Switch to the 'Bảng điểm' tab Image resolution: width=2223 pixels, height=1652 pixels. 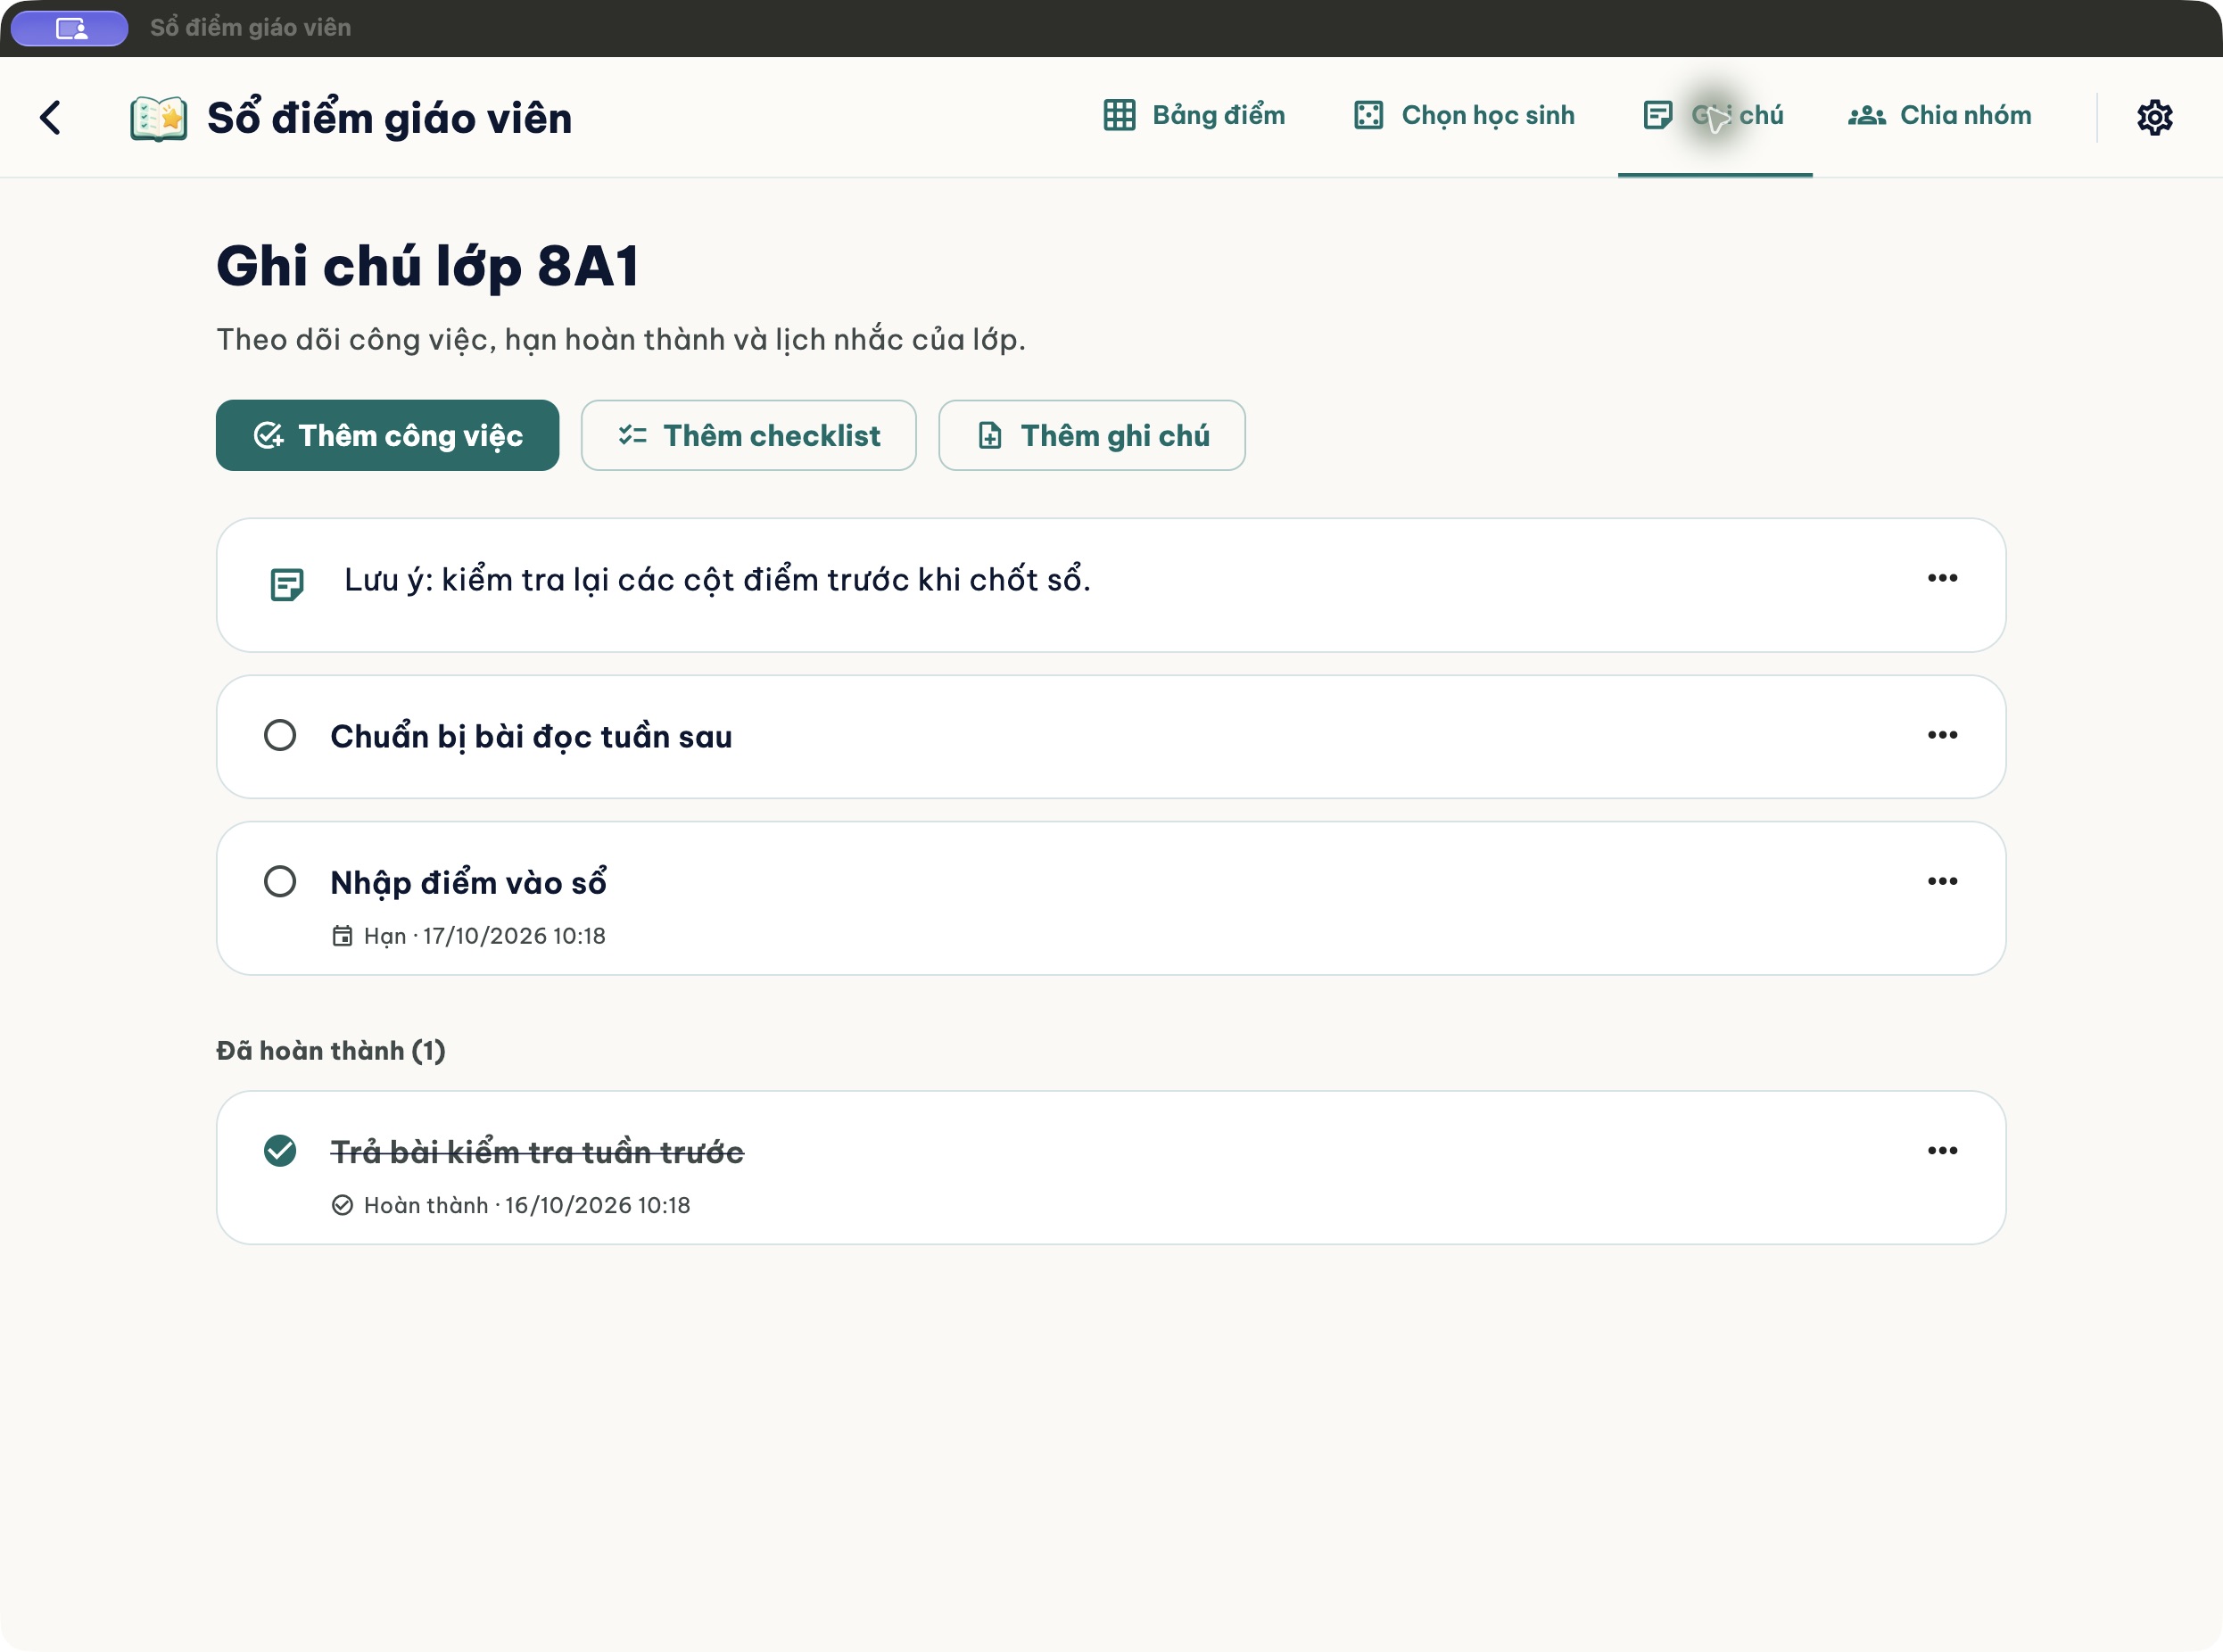[x=1195, y=116]
